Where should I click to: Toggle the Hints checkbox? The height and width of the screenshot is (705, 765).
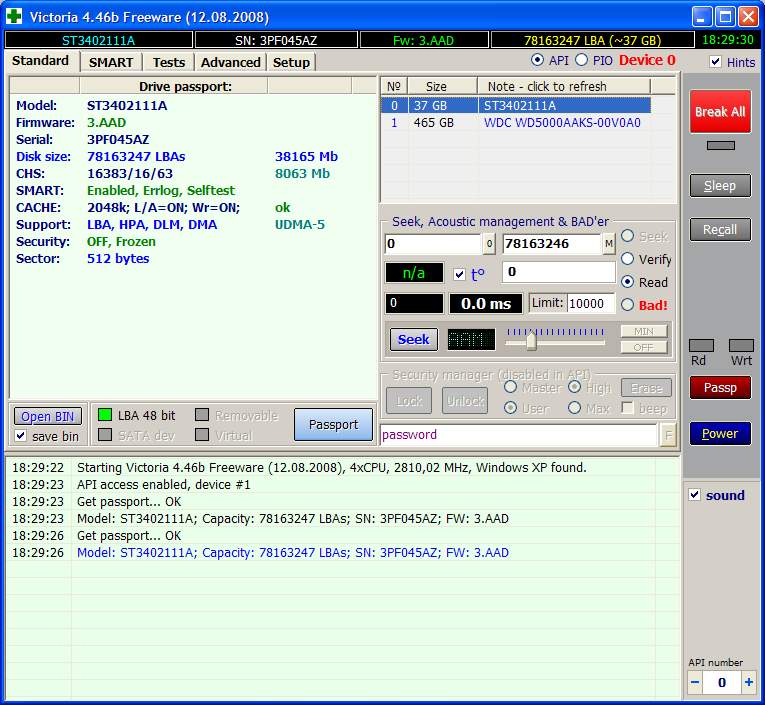tap(715, 62)
